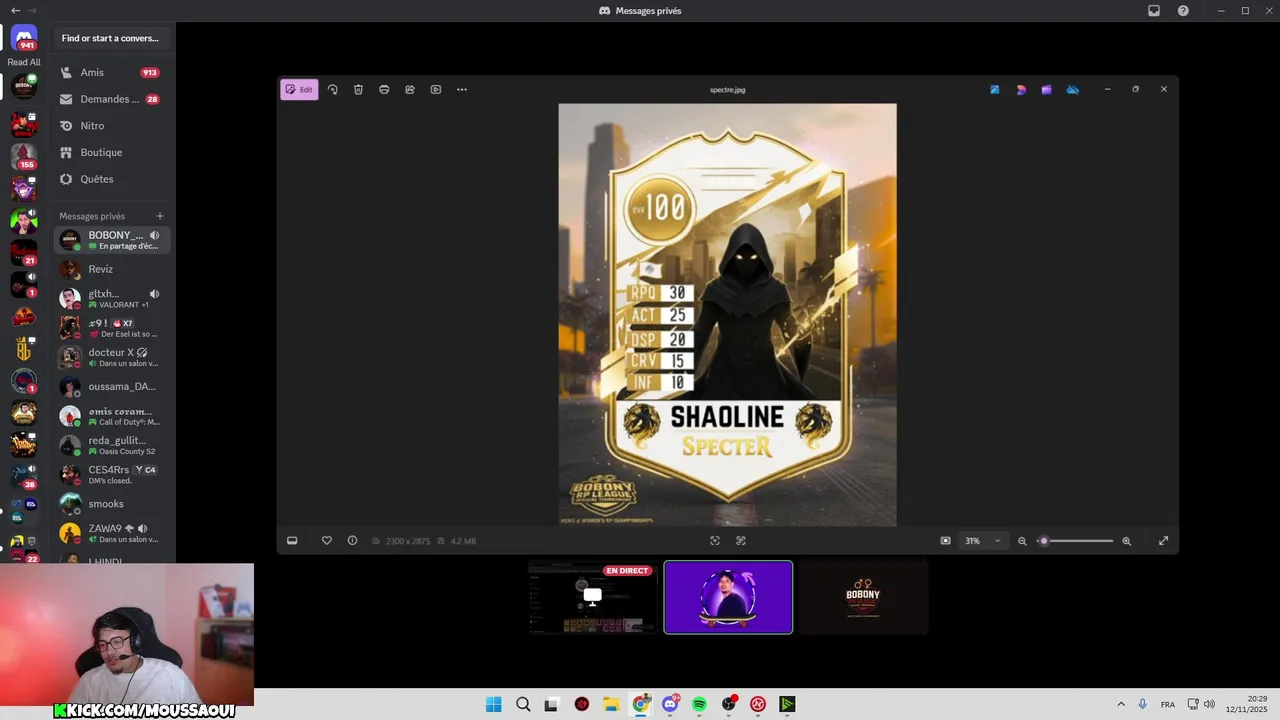Show file info with the info icon
This screenshot has width=1280, height=720.
pyautogui.click(x=352, y=541)
